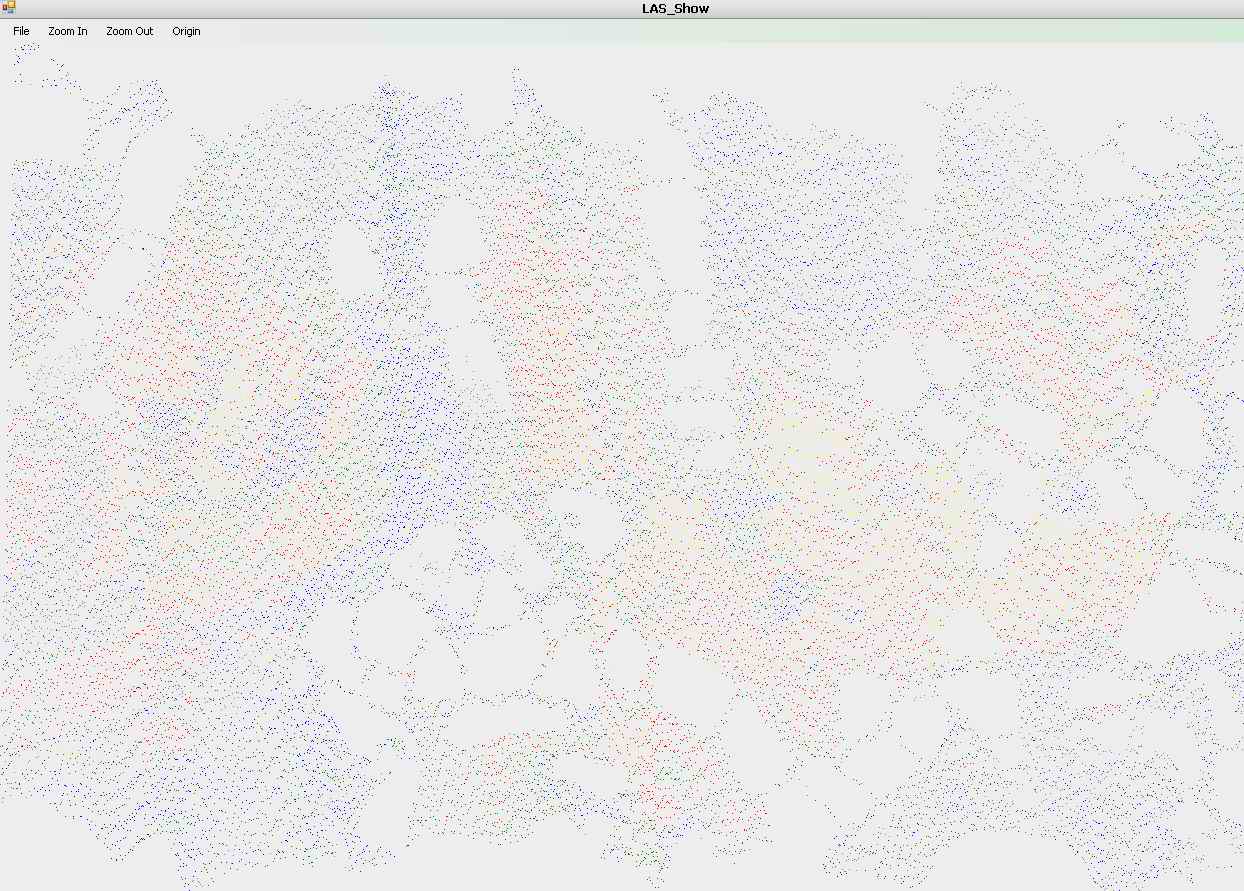Click the Zoom Out menu item
Image resolution: width=1244 pixels, height=891 pixels.
tap(130, 31)
